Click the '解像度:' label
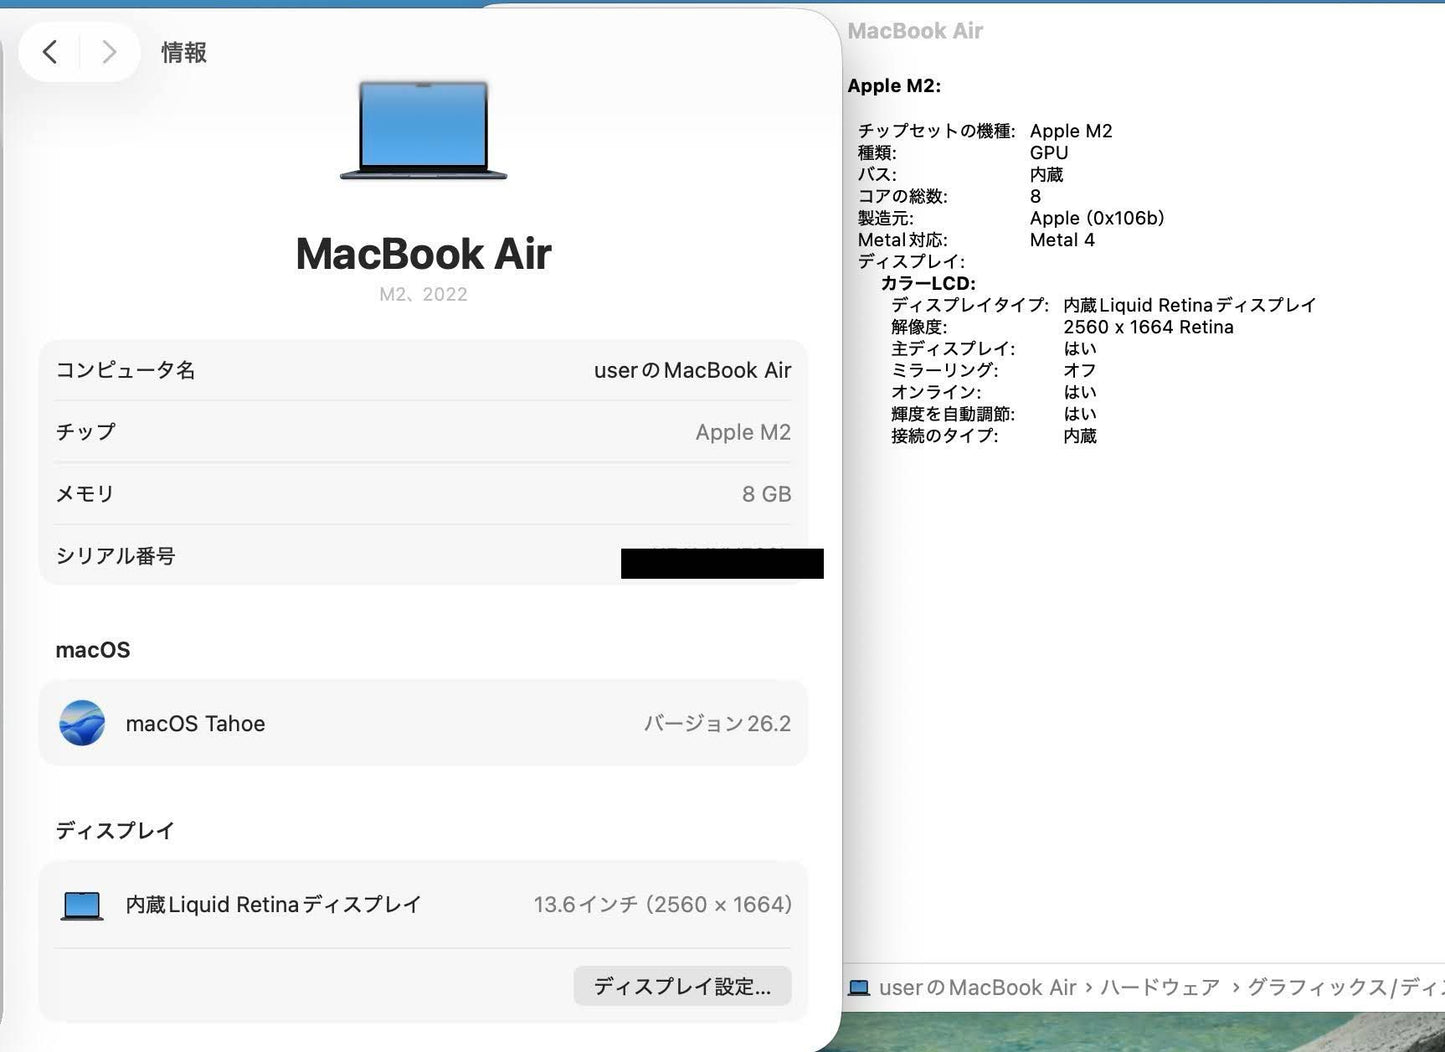This screenshot has width=1445, height=1052. [919, 327]
